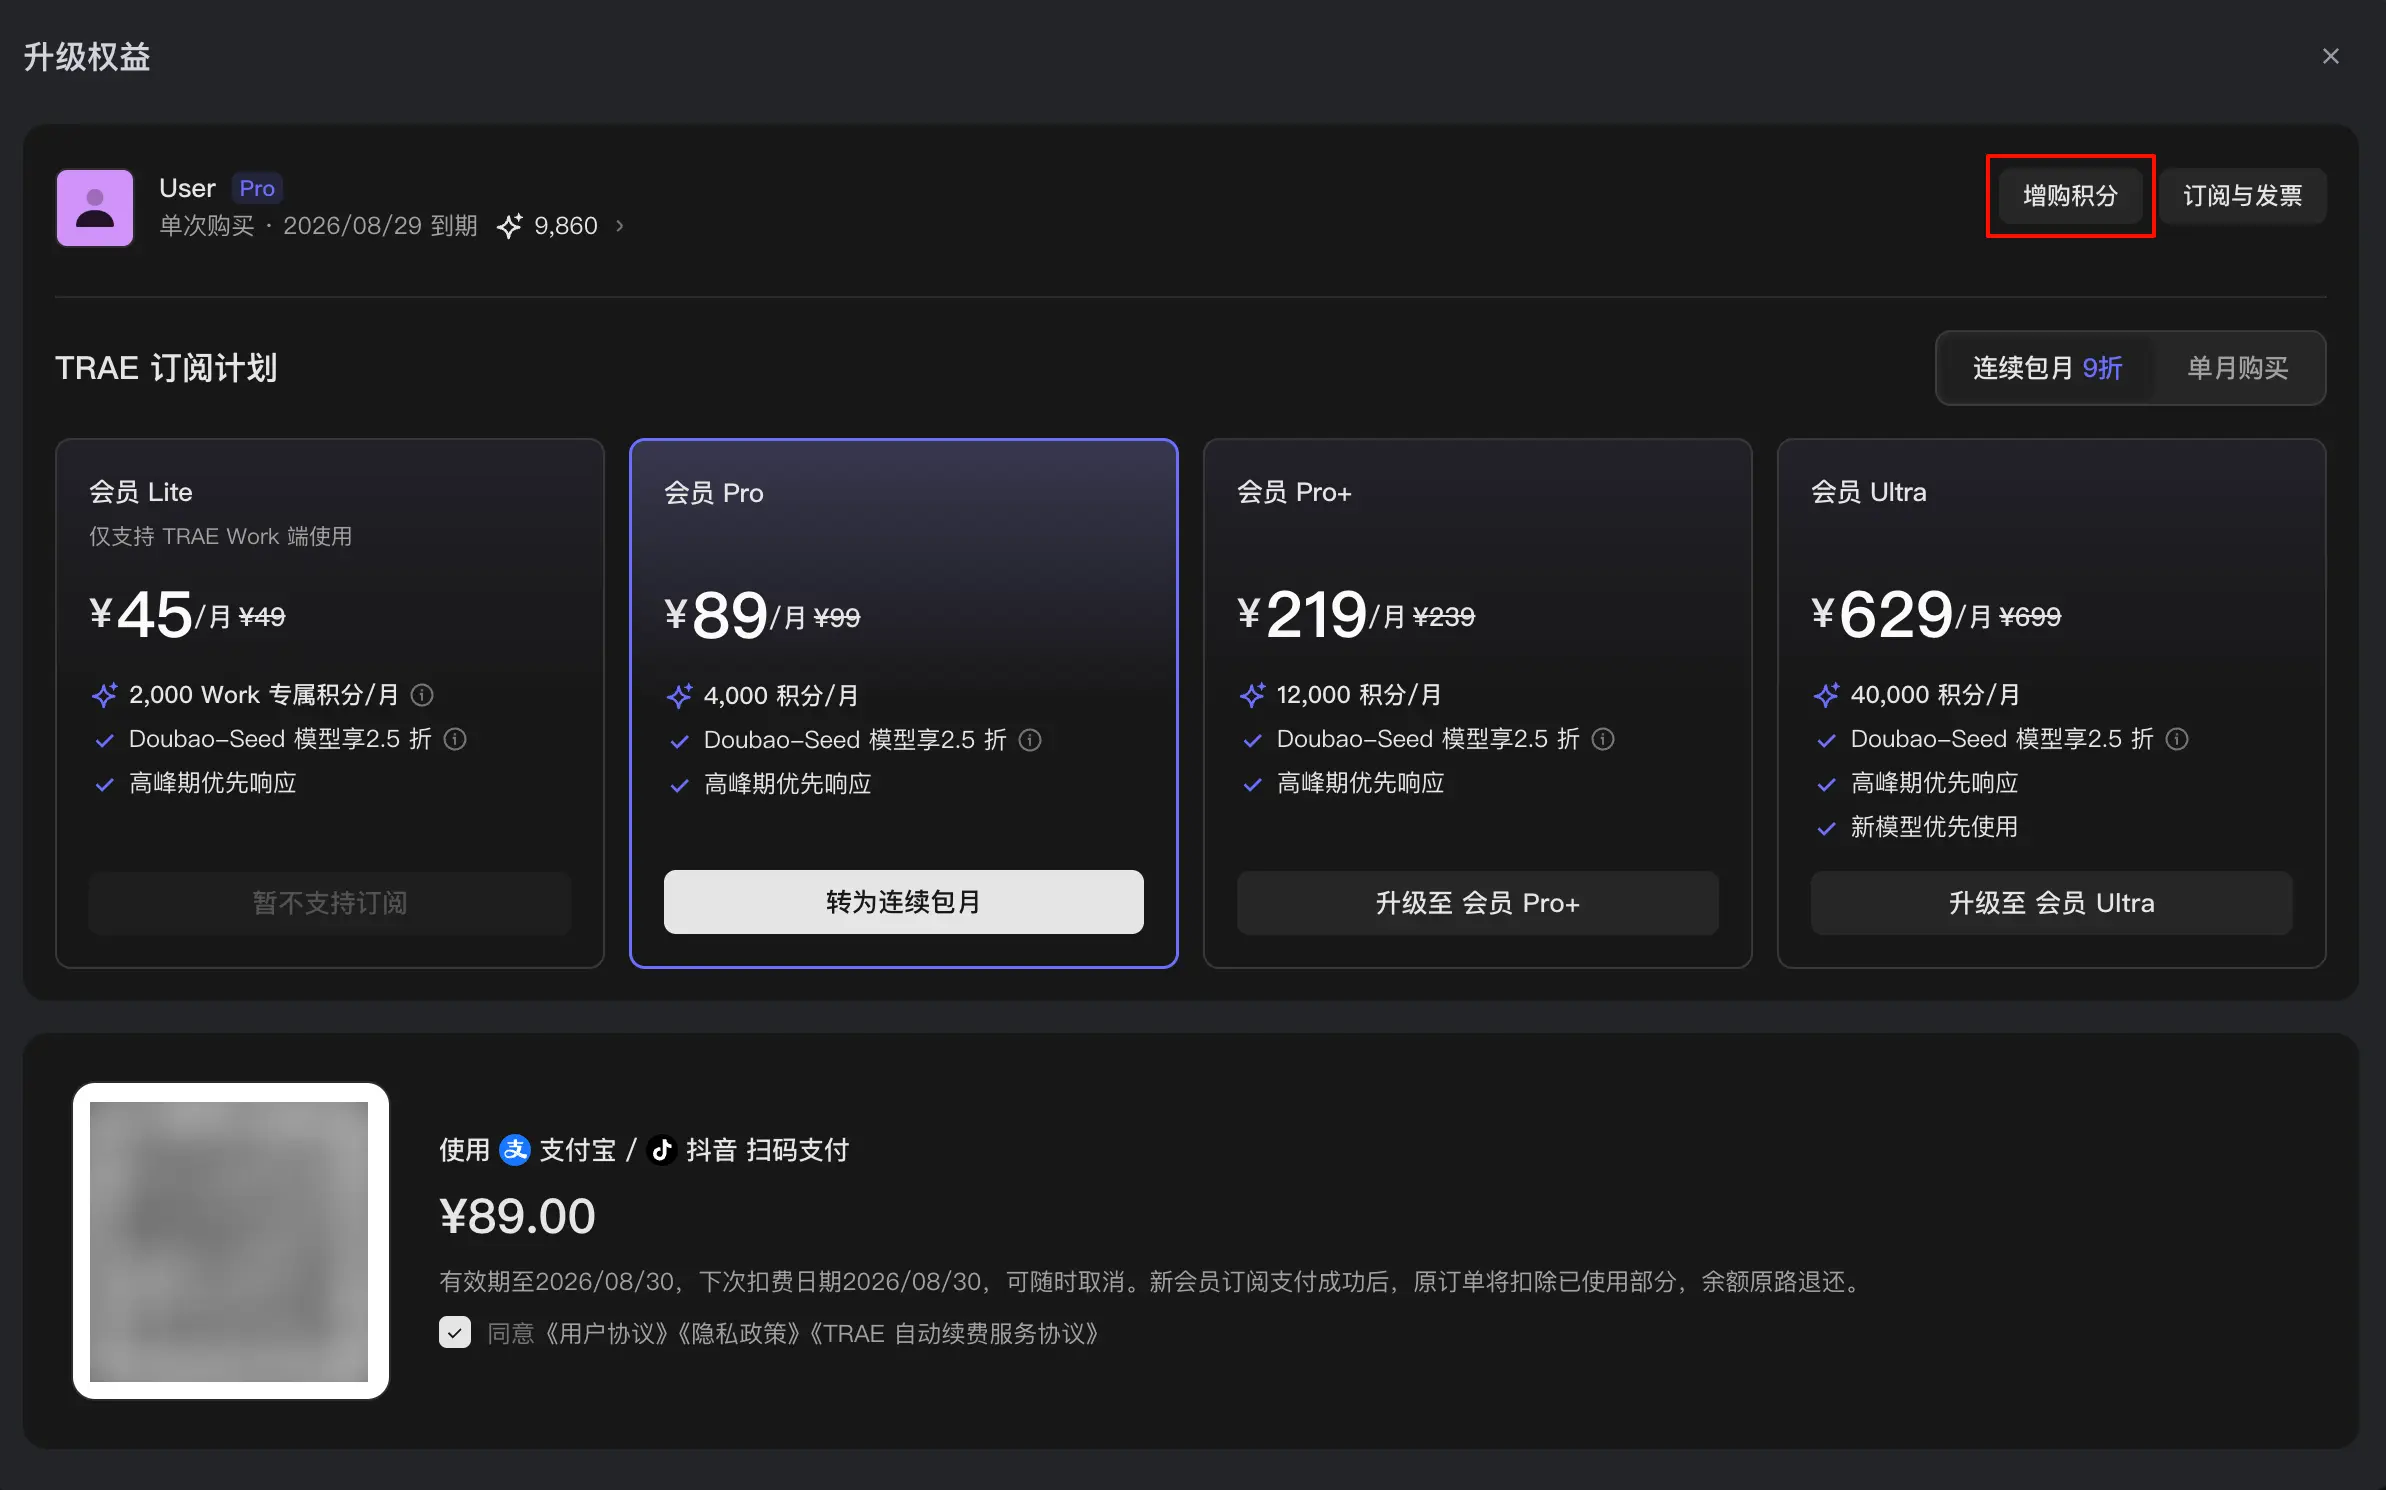This screenshot has height=1490, width=2386.
Task: Show info about Lite Doubao-Seed discount
Action: 455,739
